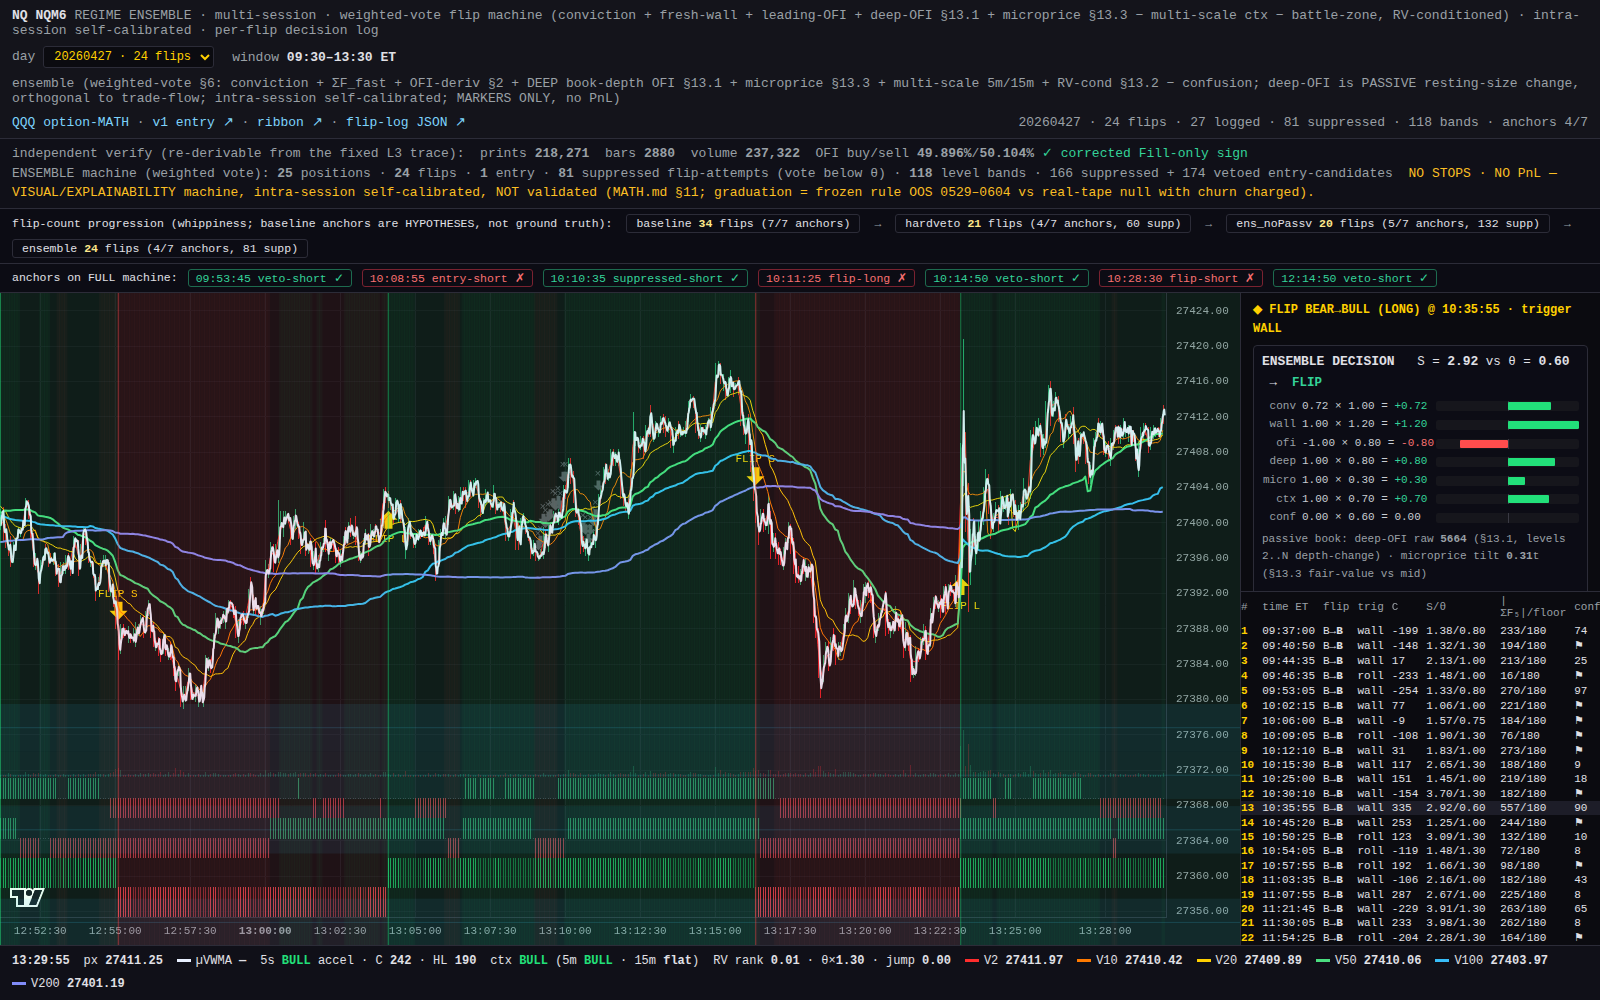The width and height of the screenshot is (1600, 1000).
Task: Jump to the 12:14:50 veto-short anchor
Action: point(1355,278)
